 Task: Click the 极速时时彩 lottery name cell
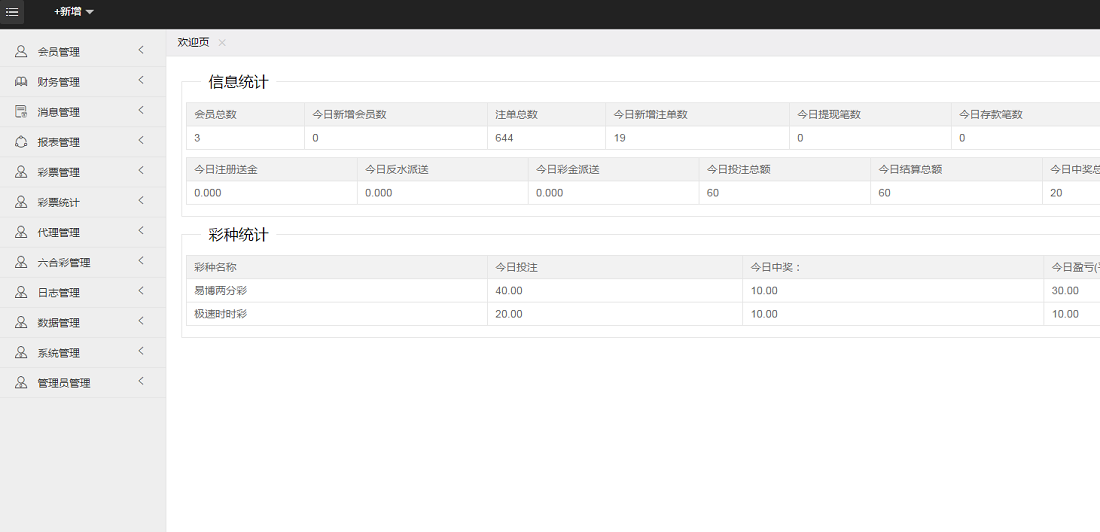220,314
